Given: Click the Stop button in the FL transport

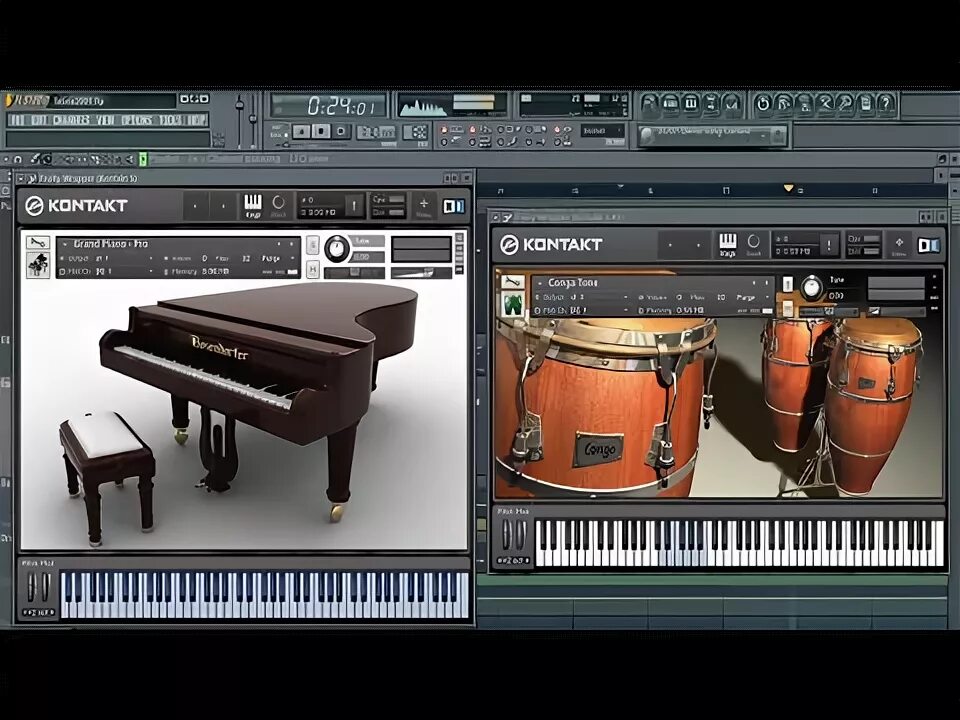Looking at the screenshot, I should point(321,131).
